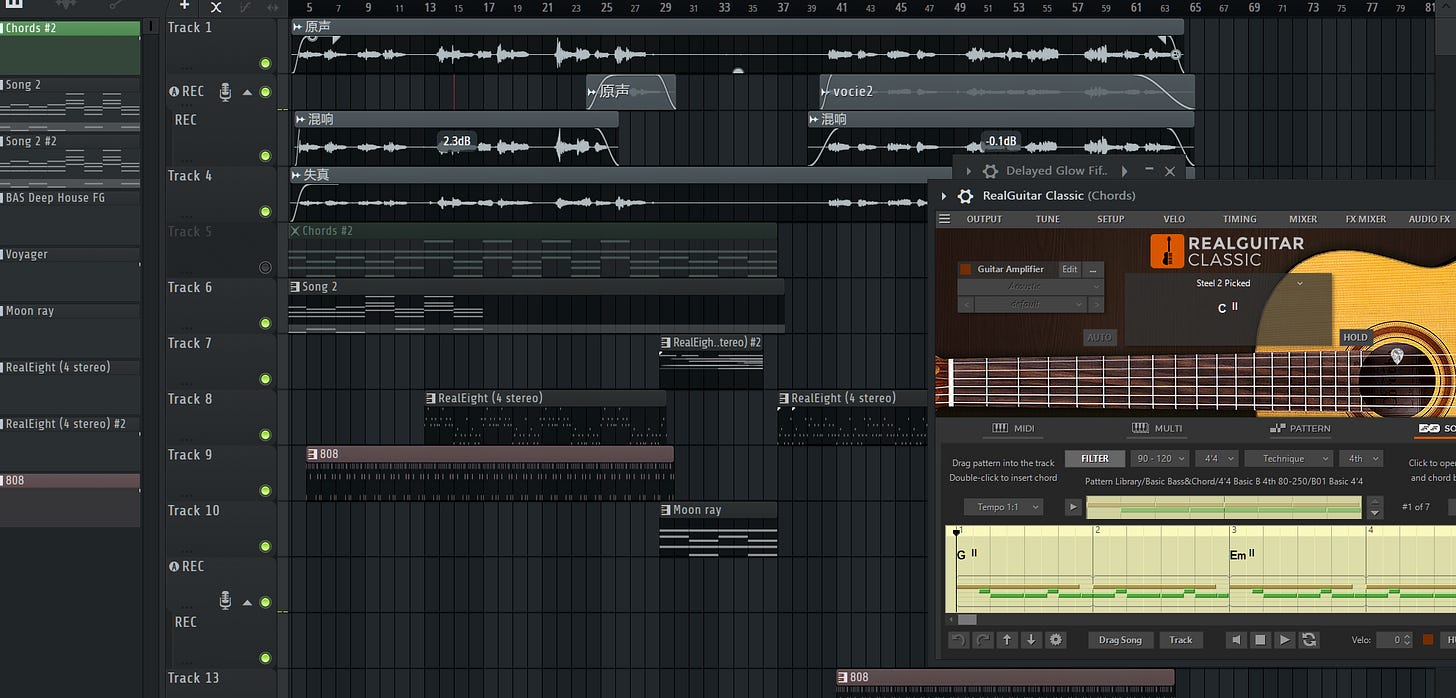Switch to MIDI mode in RealGuitar
This screenshot has width=1456, height=698.
1013,428
